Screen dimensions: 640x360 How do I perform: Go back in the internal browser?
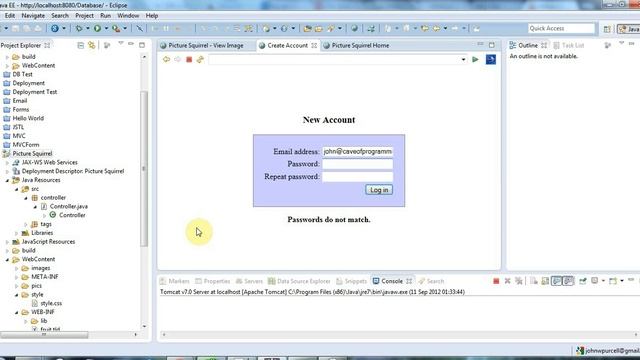[166, 60]
